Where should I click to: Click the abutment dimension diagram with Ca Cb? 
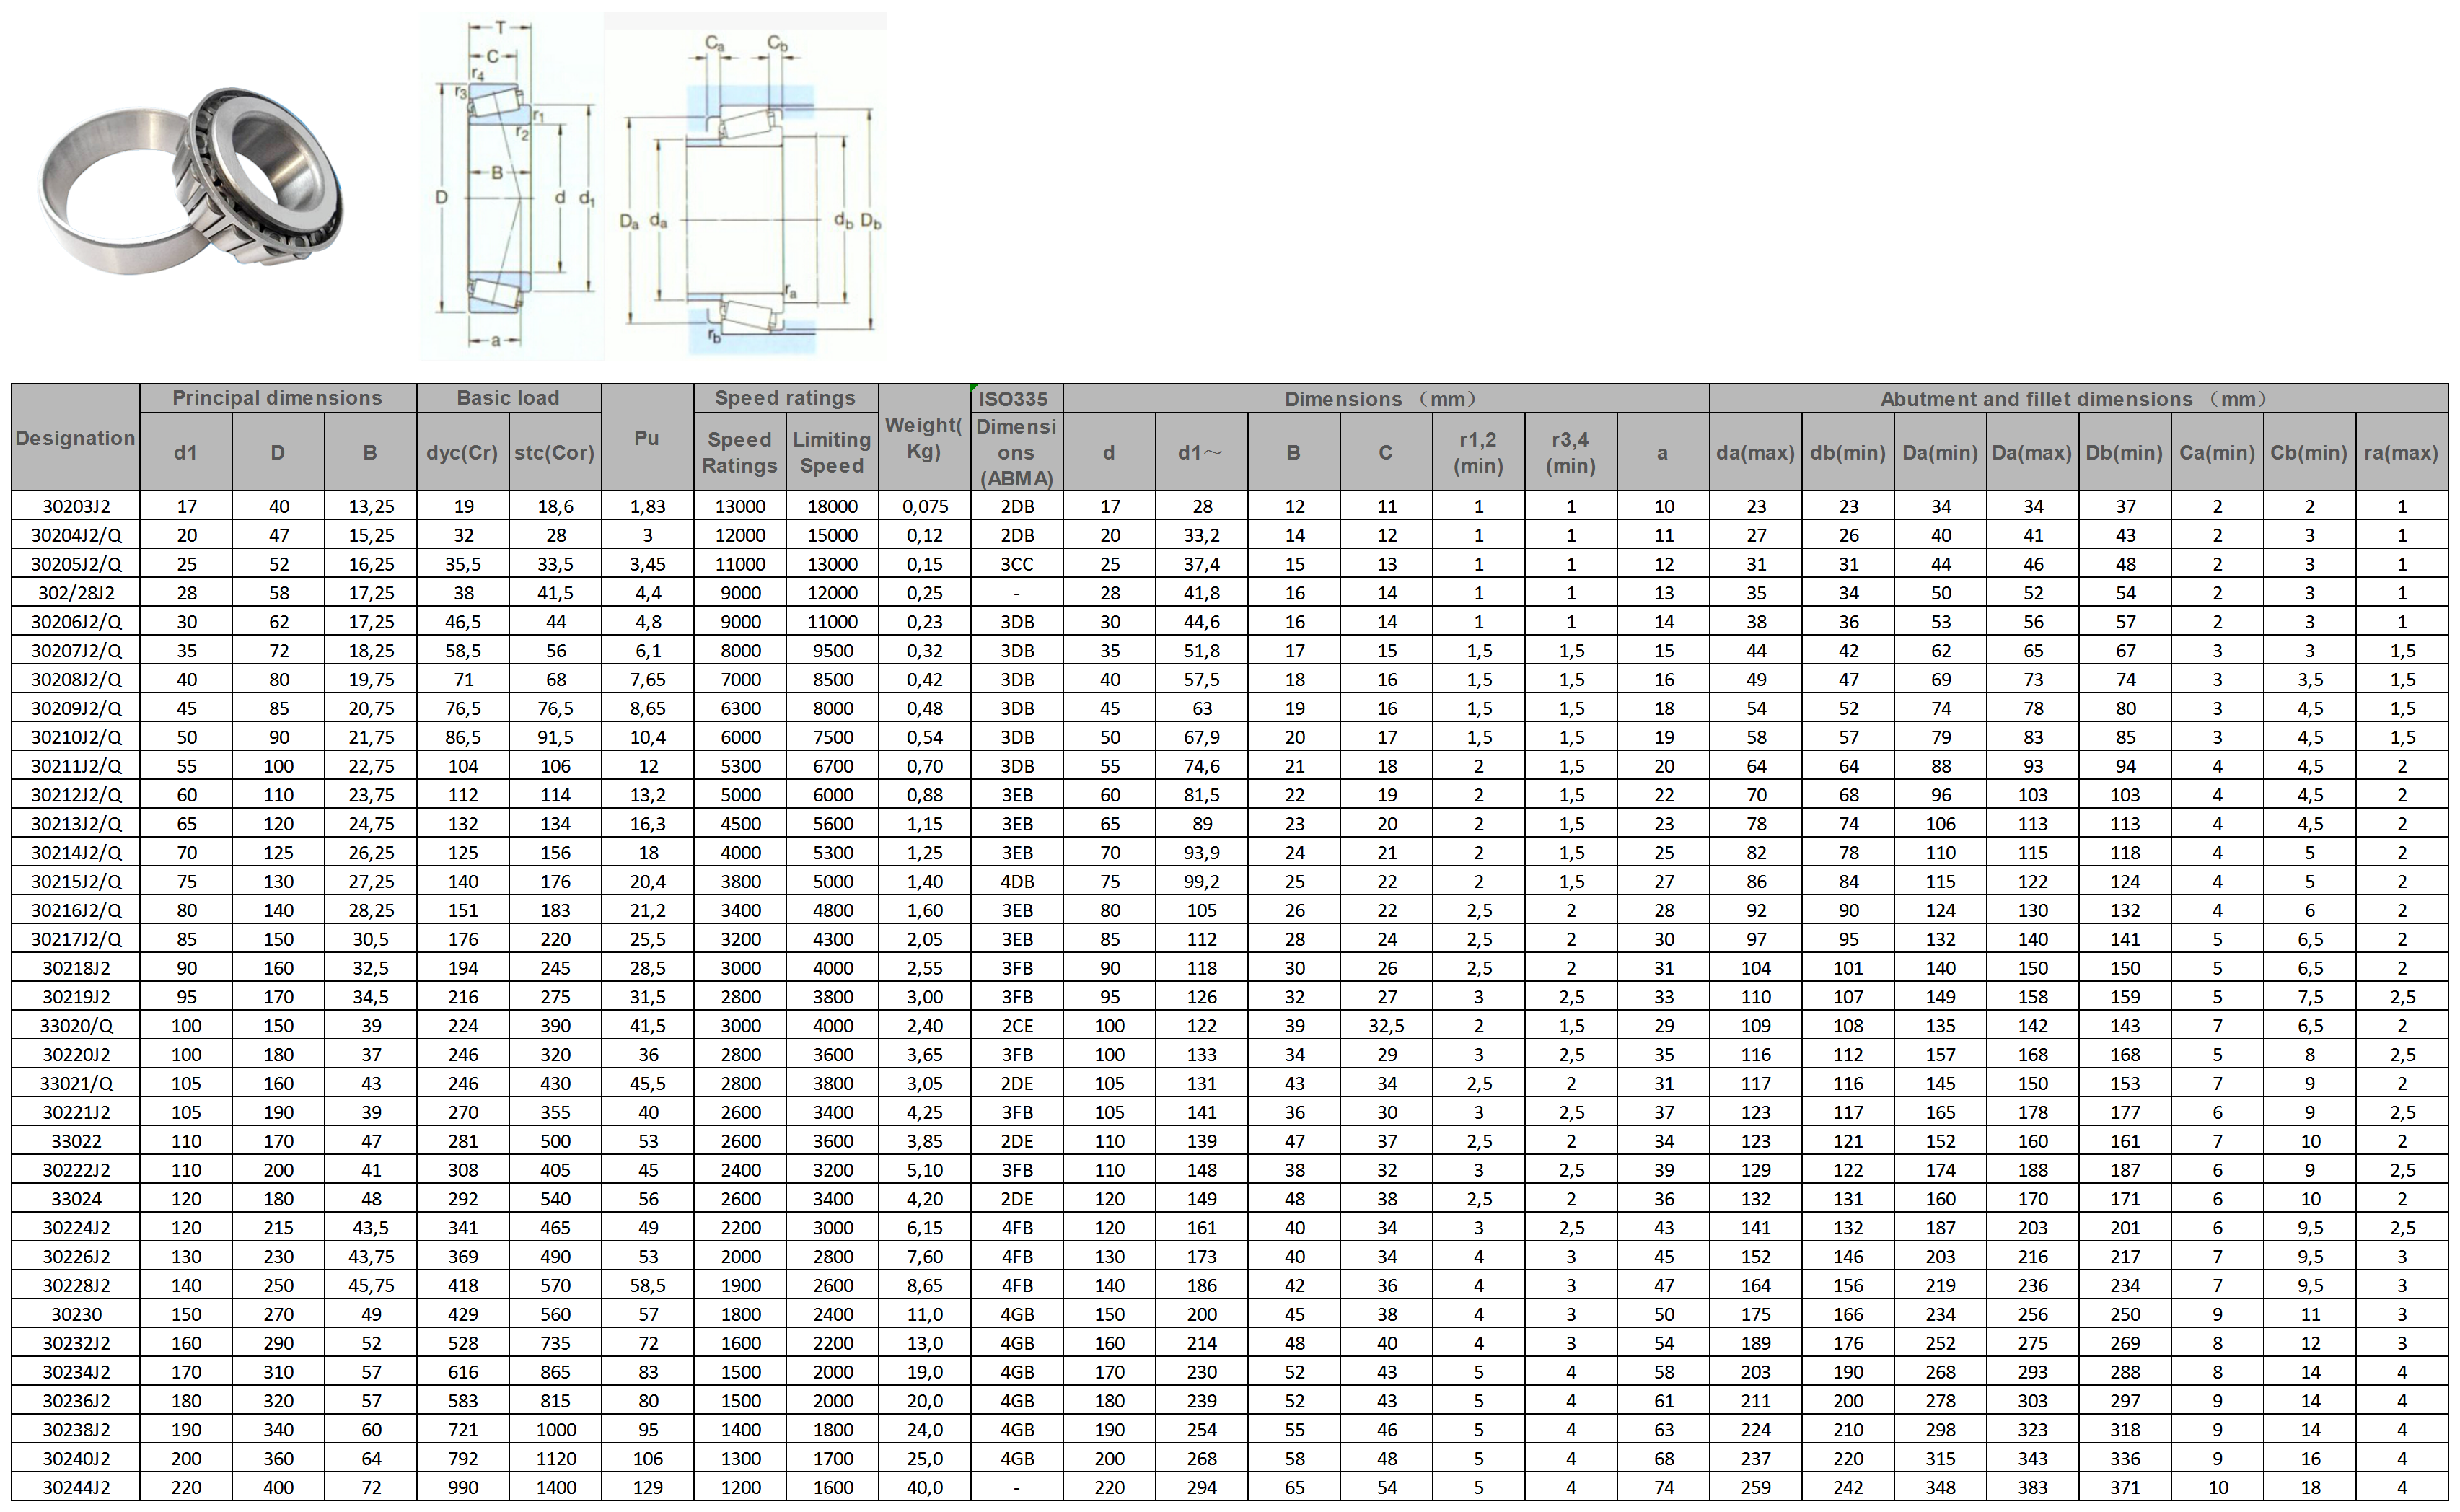pyautogui.click(x=746, y=187)
